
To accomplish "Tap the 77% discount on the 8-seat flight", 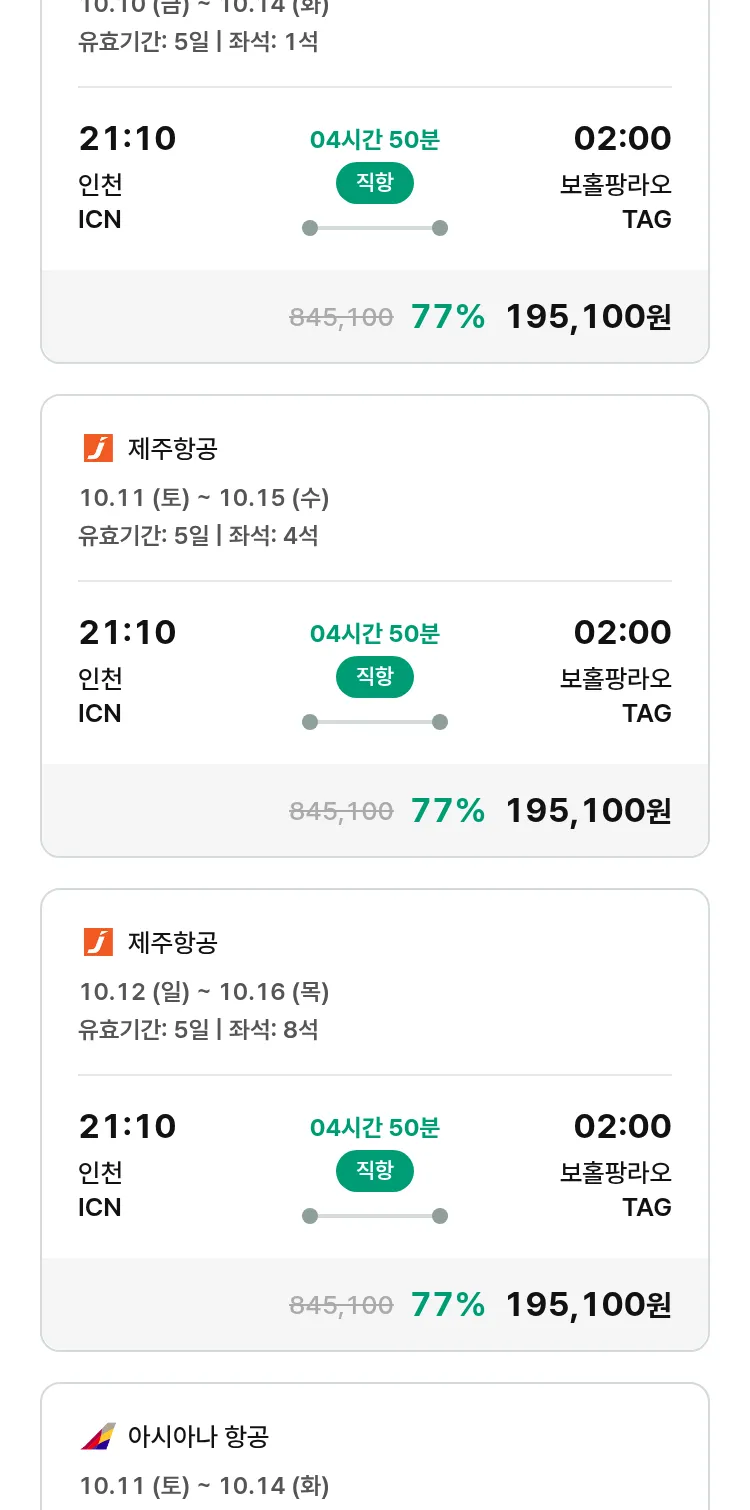I will (448, 1305).
